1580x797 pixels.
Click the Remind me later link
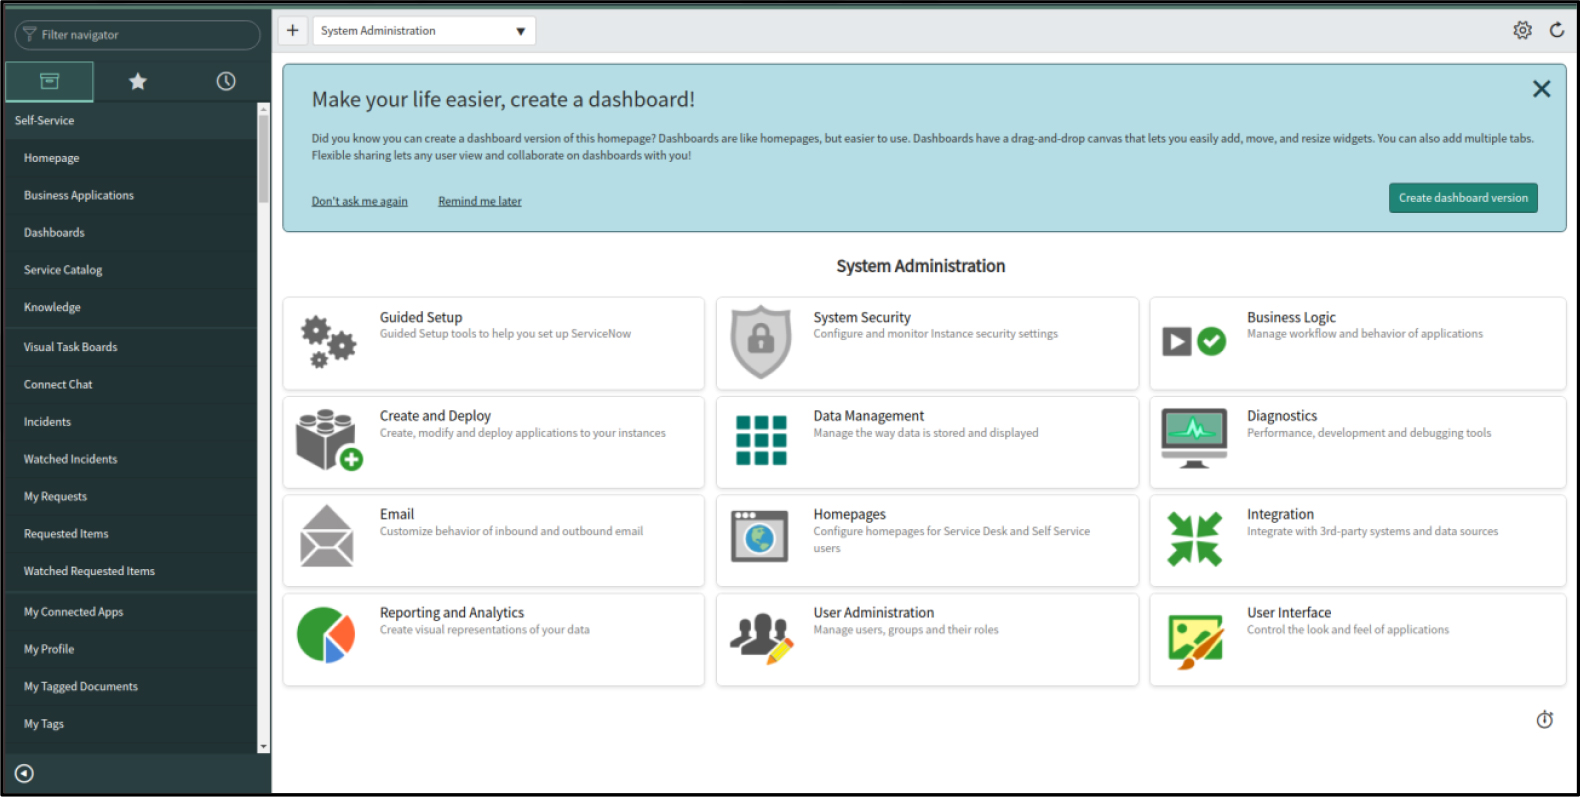click(x=480, y=201)
